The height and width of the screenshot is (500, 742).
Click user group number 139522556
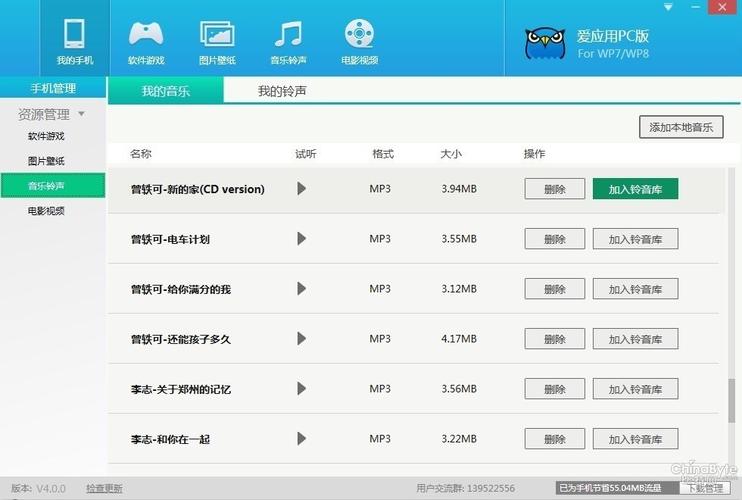(x=491, y=488)
